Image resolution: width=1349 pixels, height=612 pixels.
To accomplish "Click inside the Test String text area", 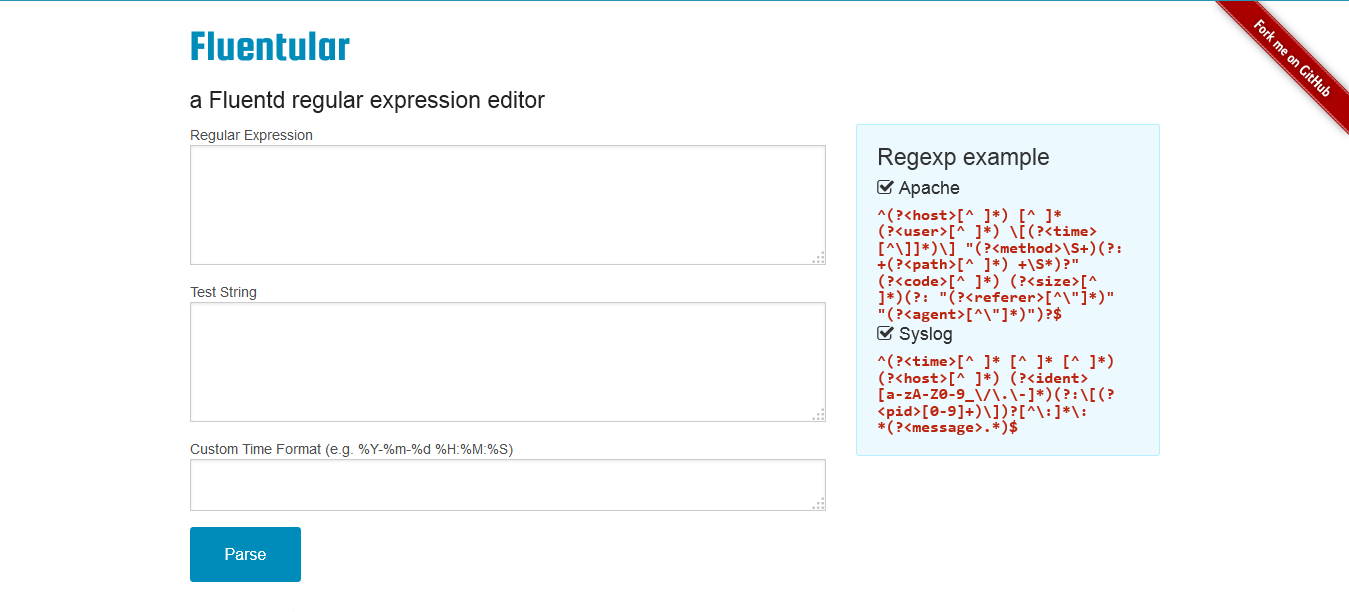I will click(507, 362).
